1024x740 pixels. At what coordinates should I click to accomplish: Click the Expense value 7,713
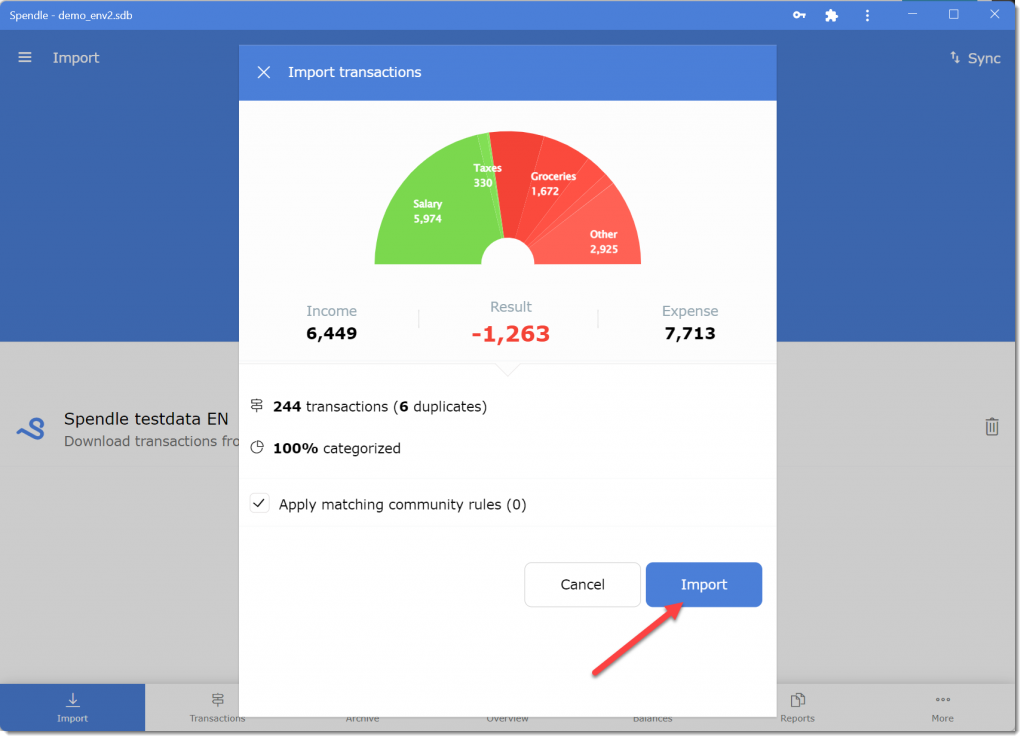pyautogui.click(x=690, y=334)
